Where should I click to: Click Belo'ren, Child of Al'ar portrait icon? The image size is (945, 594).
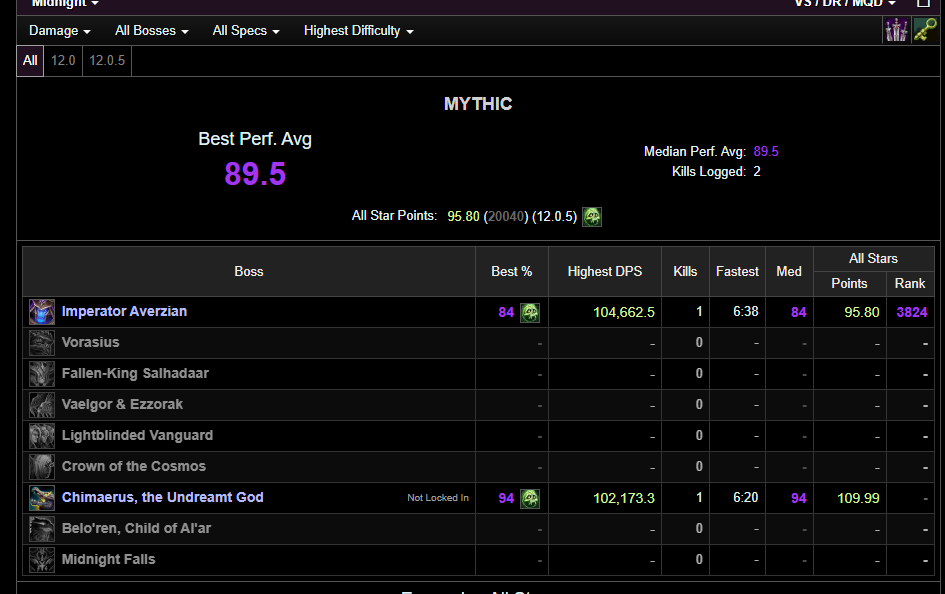(x=42, y=529)
